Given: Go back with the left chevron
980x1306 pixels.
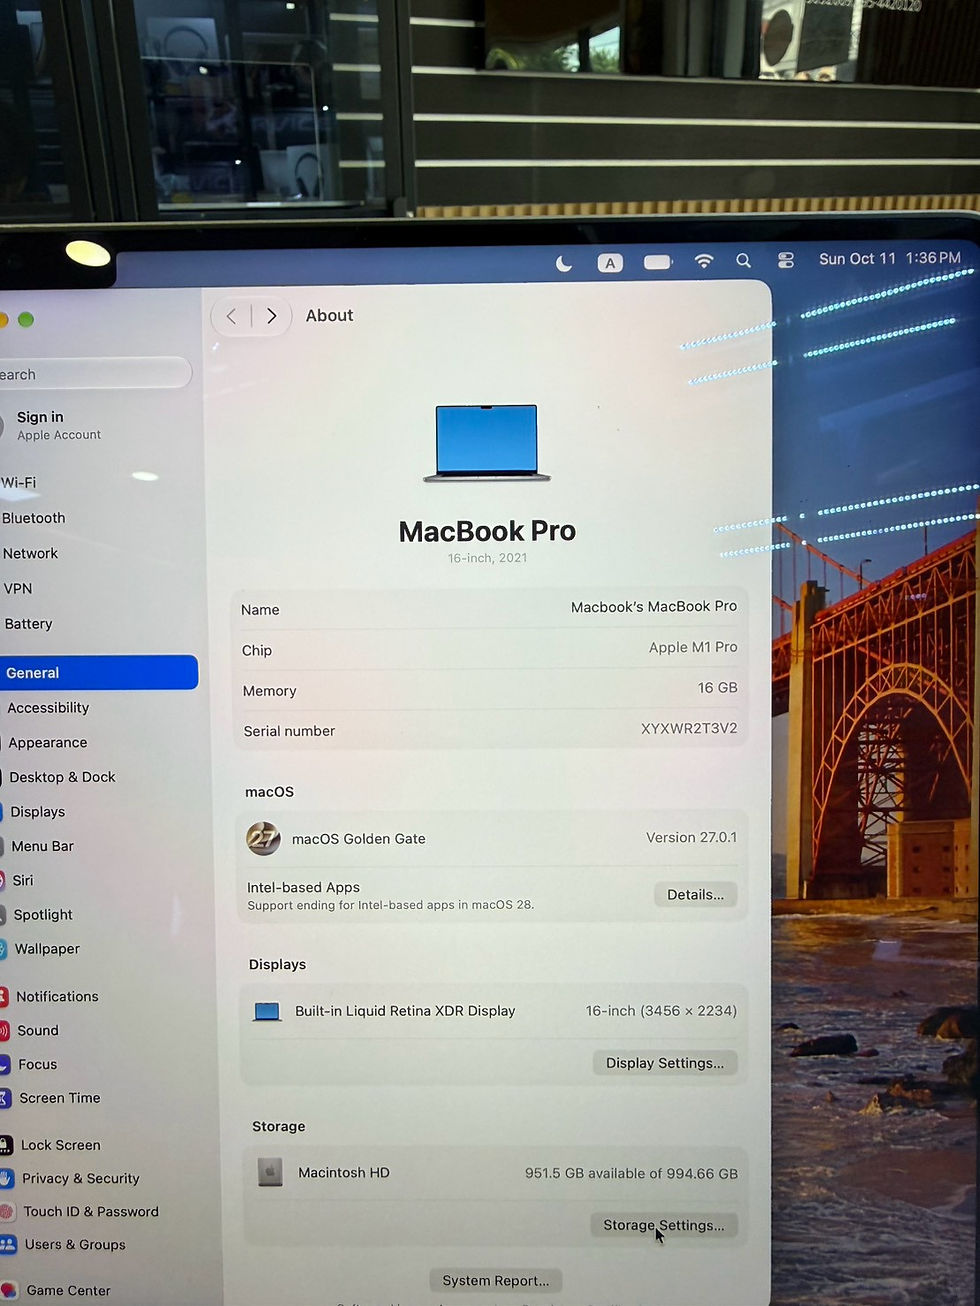Looking at the screenshot, I should (x=231, y=316).
